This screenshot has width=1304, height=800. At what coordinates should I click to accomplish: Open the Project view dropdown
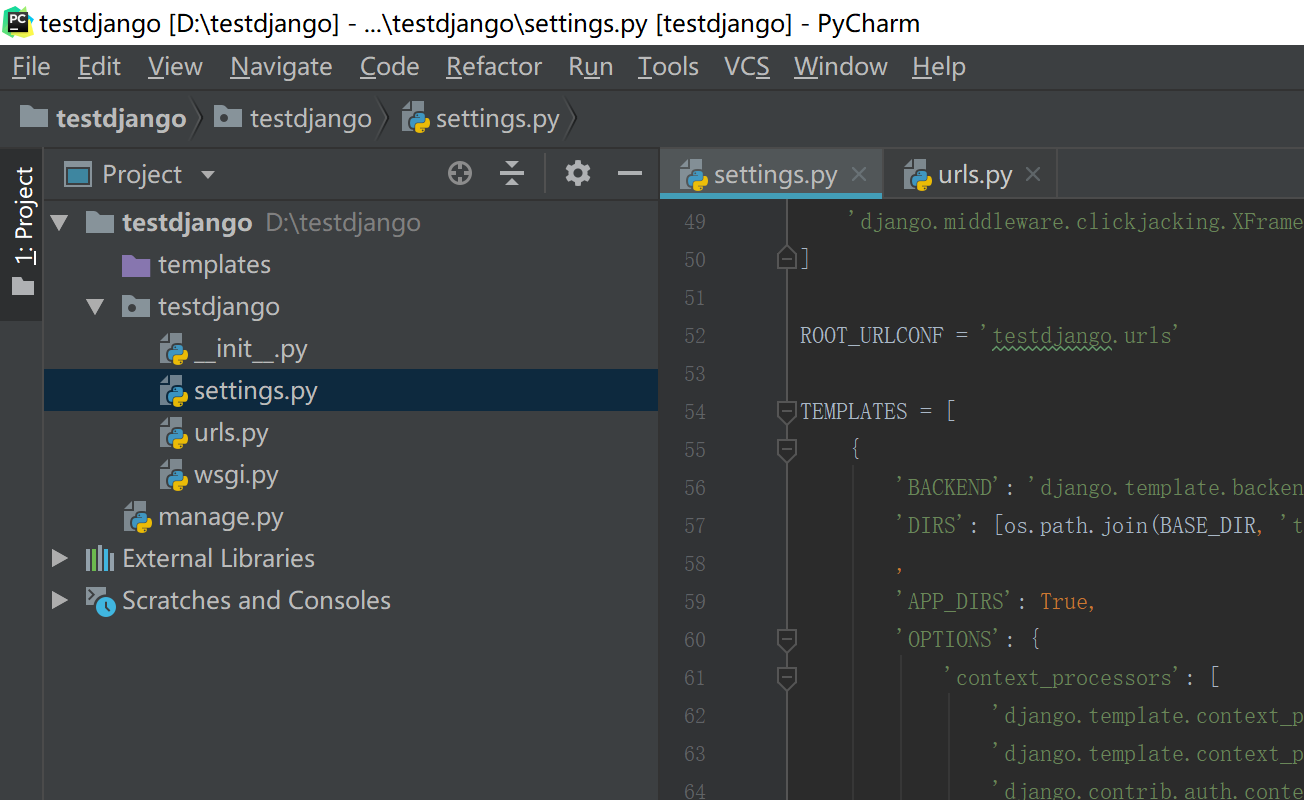(207, 174)
